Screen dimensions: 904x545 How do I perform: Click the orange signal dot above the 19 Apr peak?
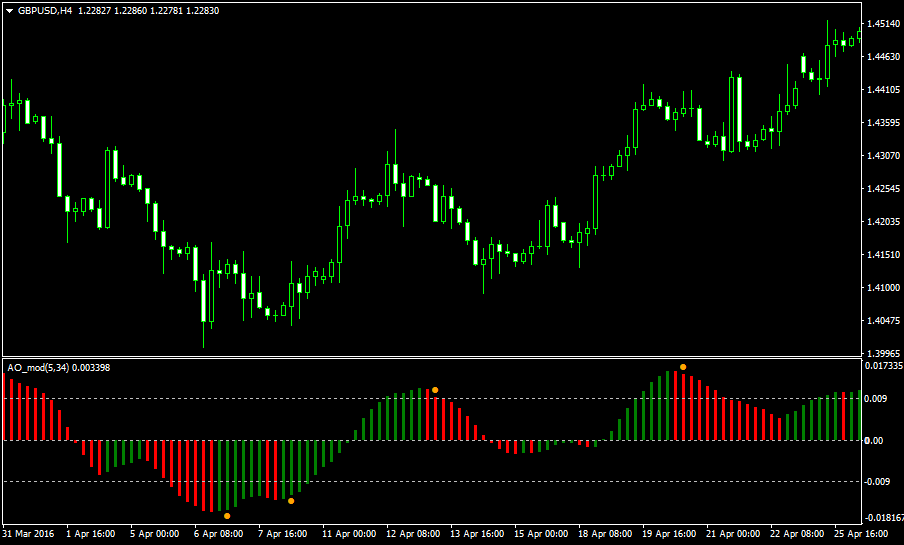click(x=683, y=367)
